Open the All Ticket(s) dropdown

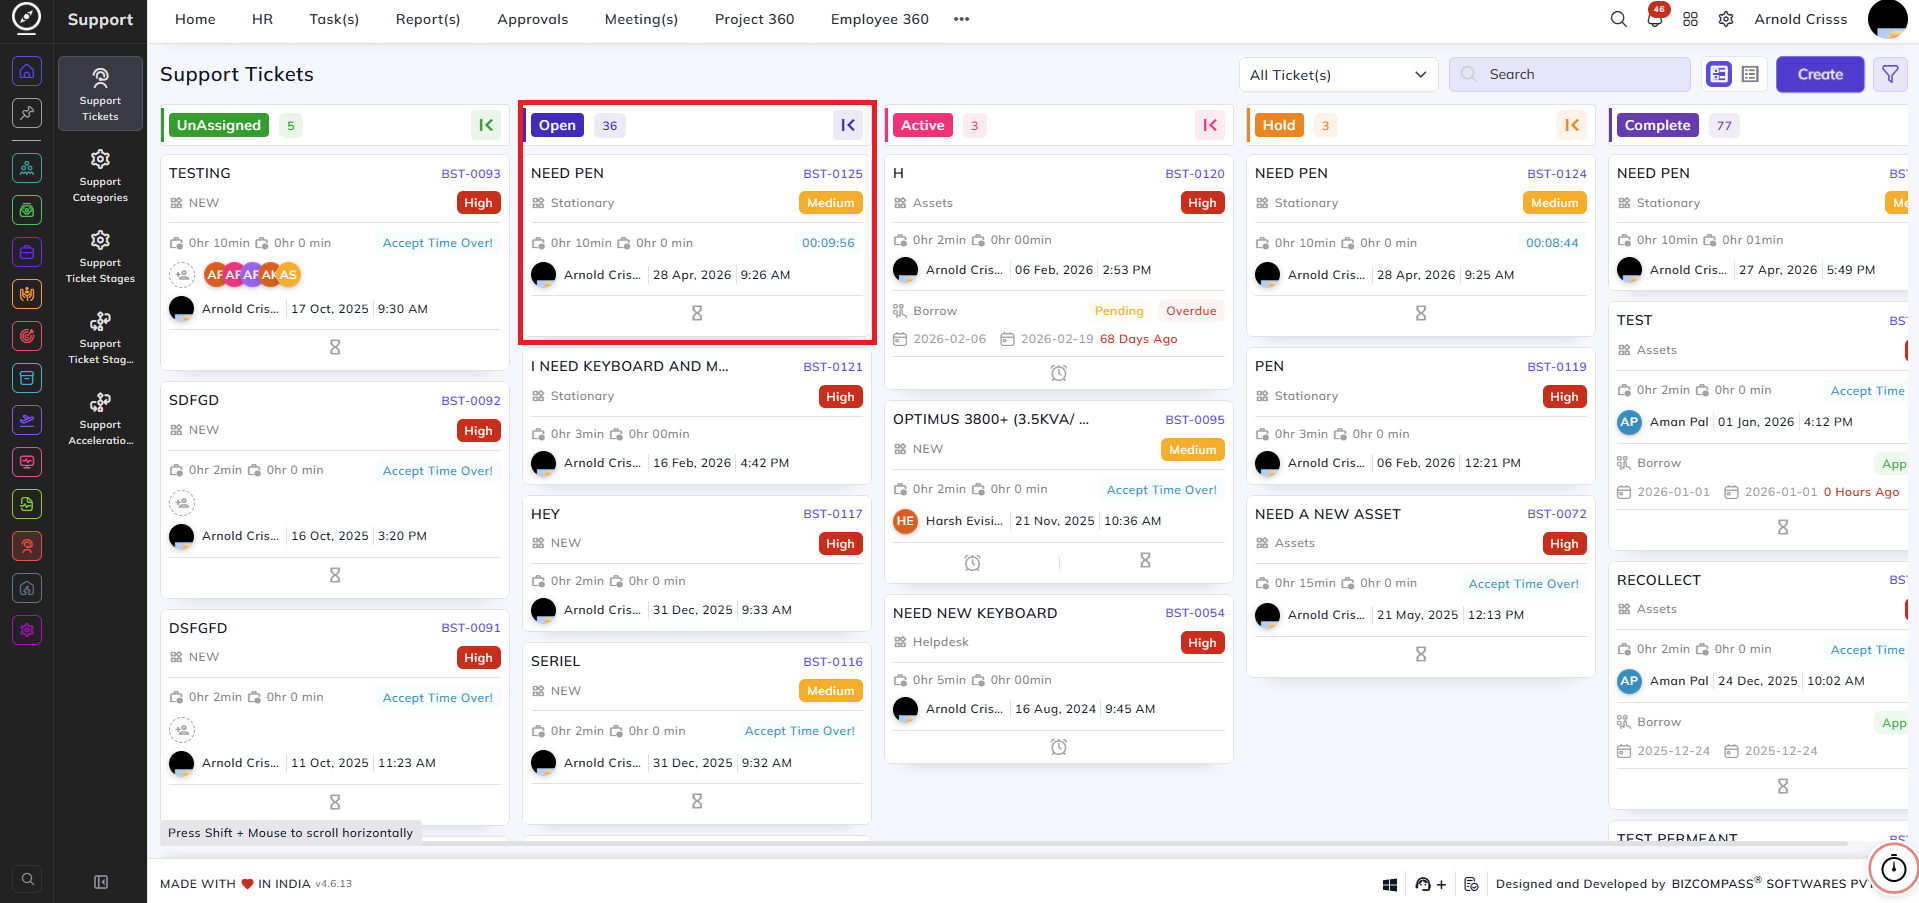click(x=1338, y=75)
